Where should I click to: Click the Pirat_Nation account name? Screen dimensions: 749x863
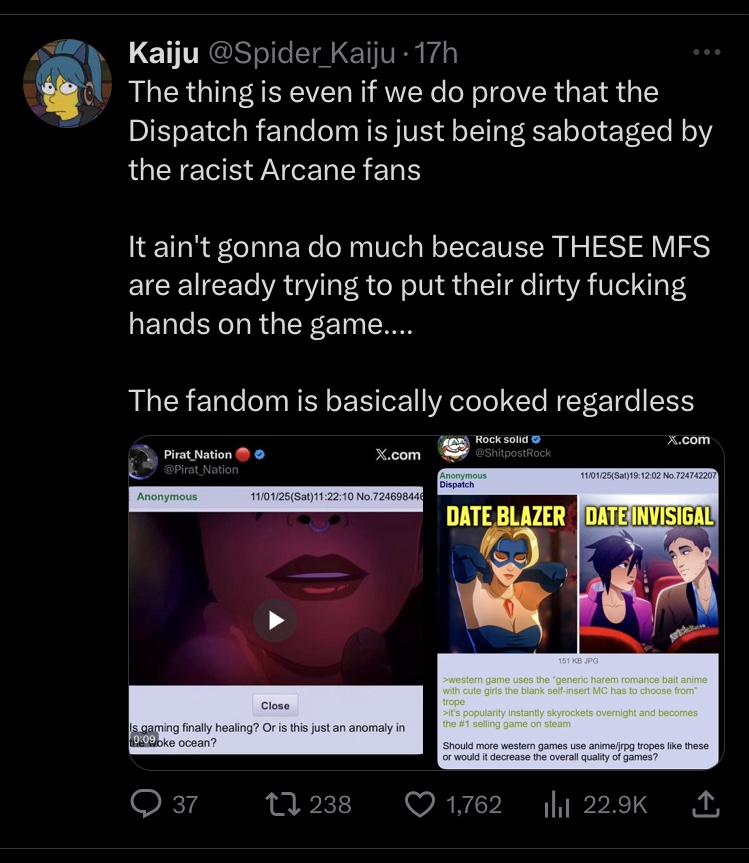pos(198,455)
